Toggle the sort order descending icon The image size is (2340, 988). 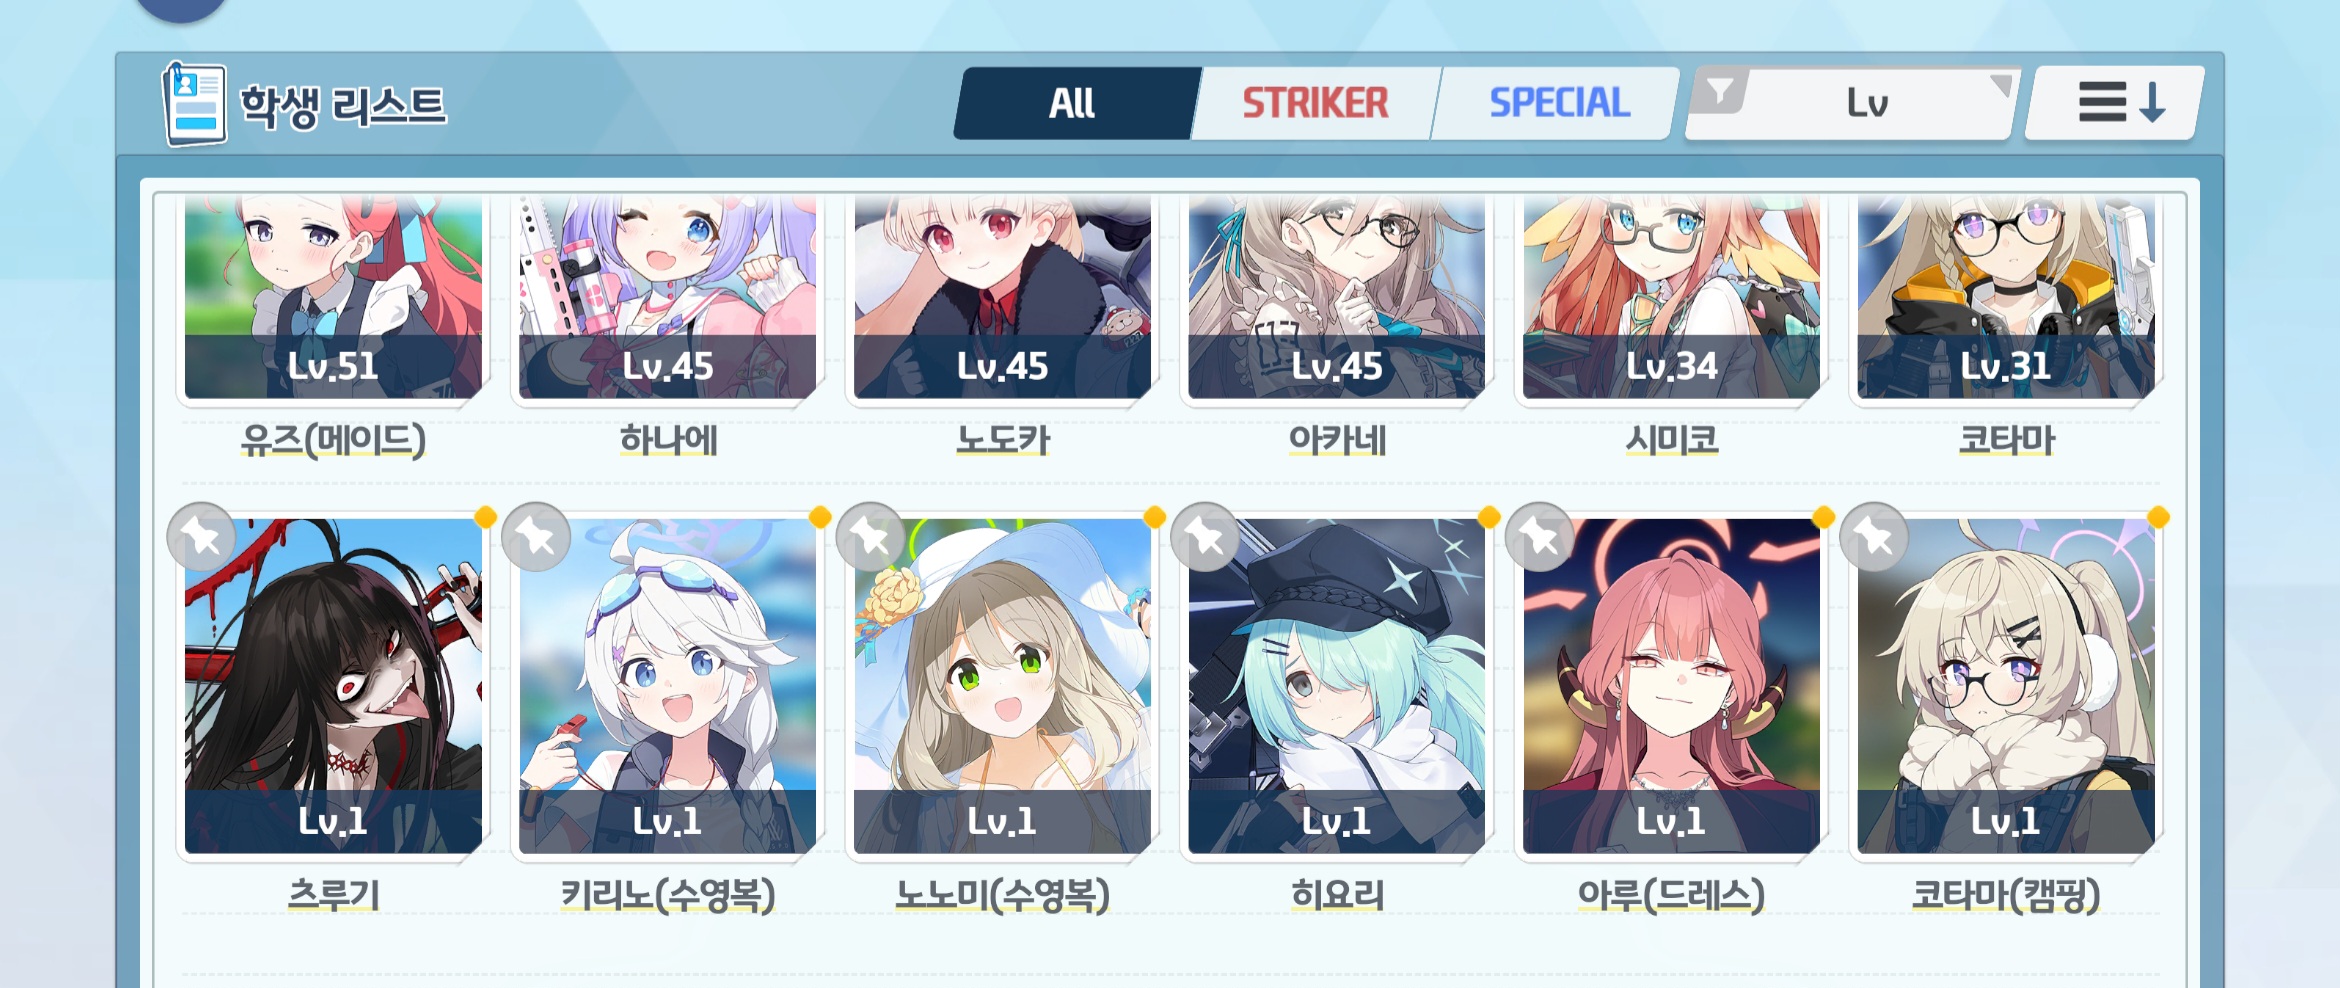tap(2116, 103)
